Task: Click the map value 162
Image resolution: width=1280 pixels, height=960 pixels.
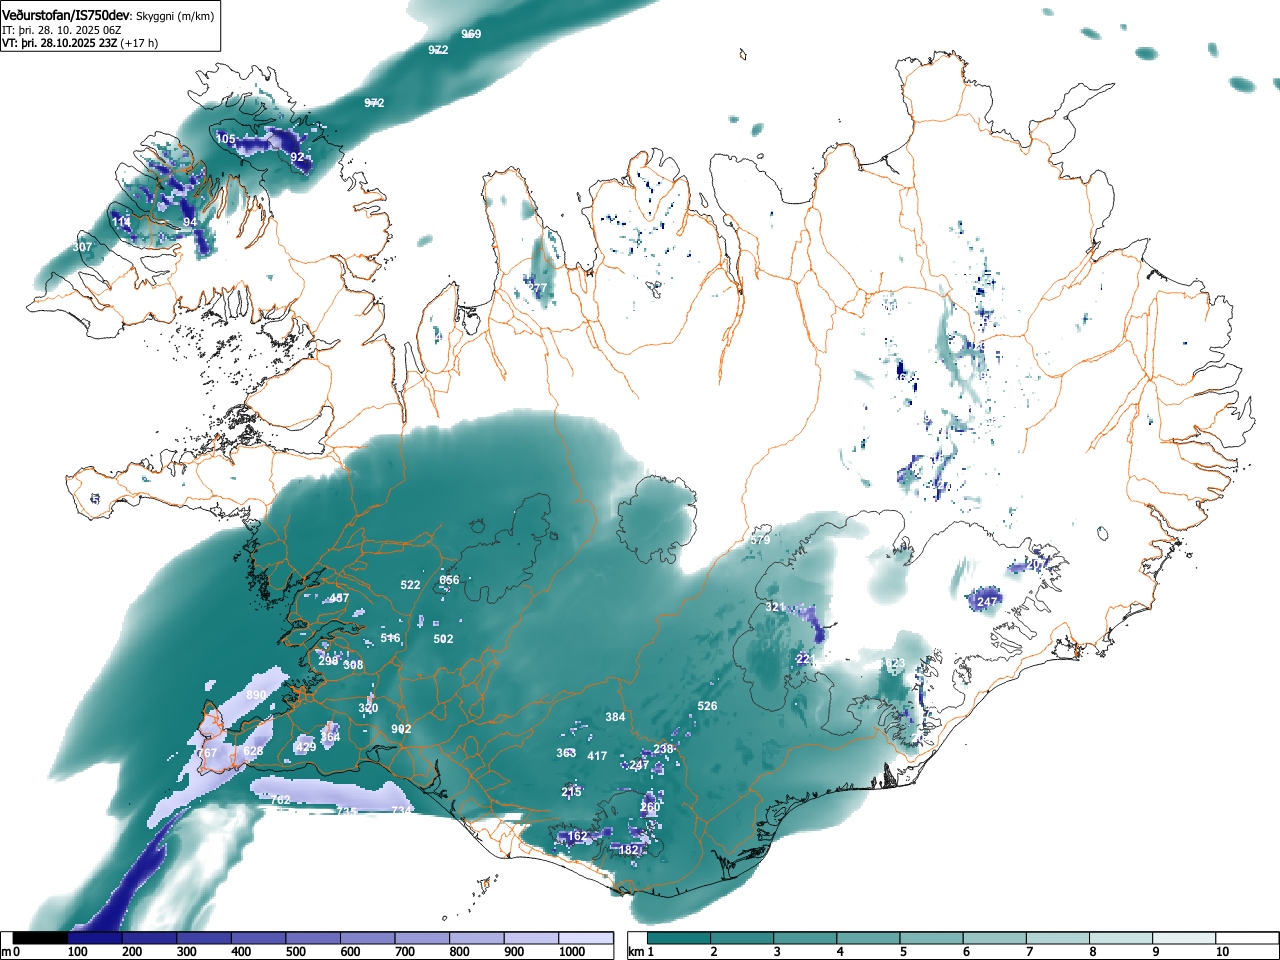Action: tap(578, 836)
